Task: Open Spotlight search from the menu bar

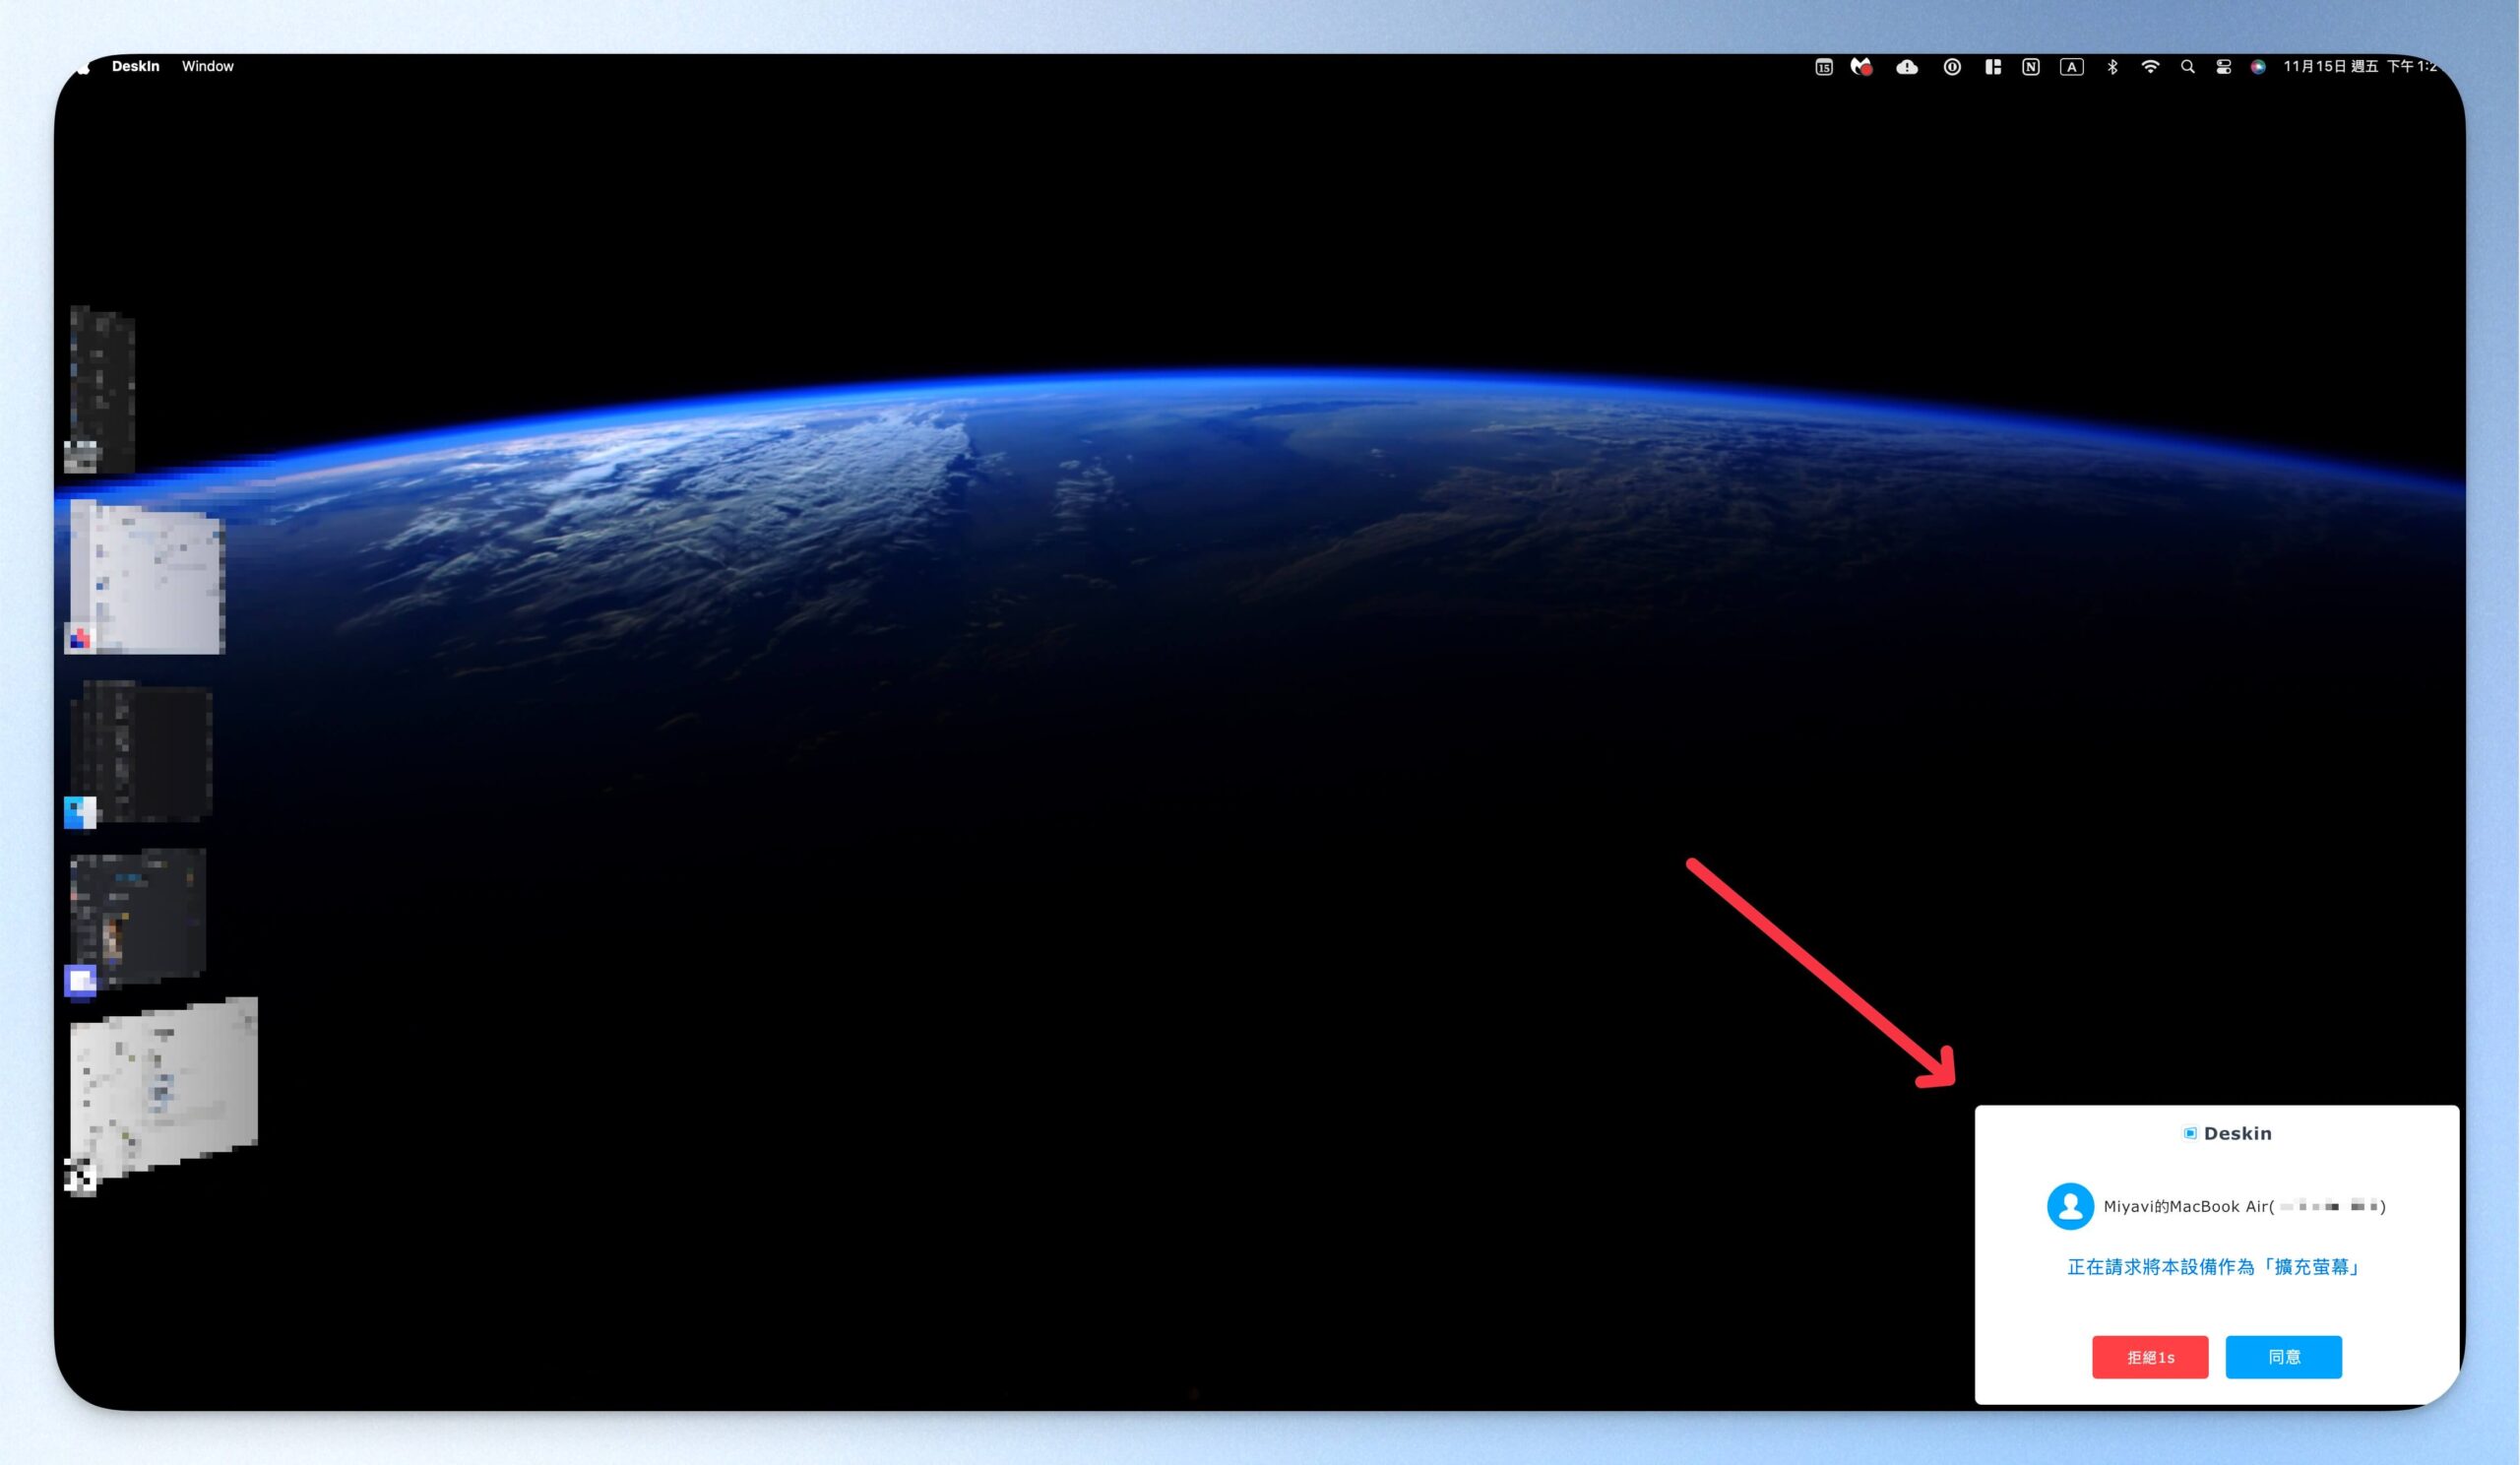Action: (x=2187, y=67)
